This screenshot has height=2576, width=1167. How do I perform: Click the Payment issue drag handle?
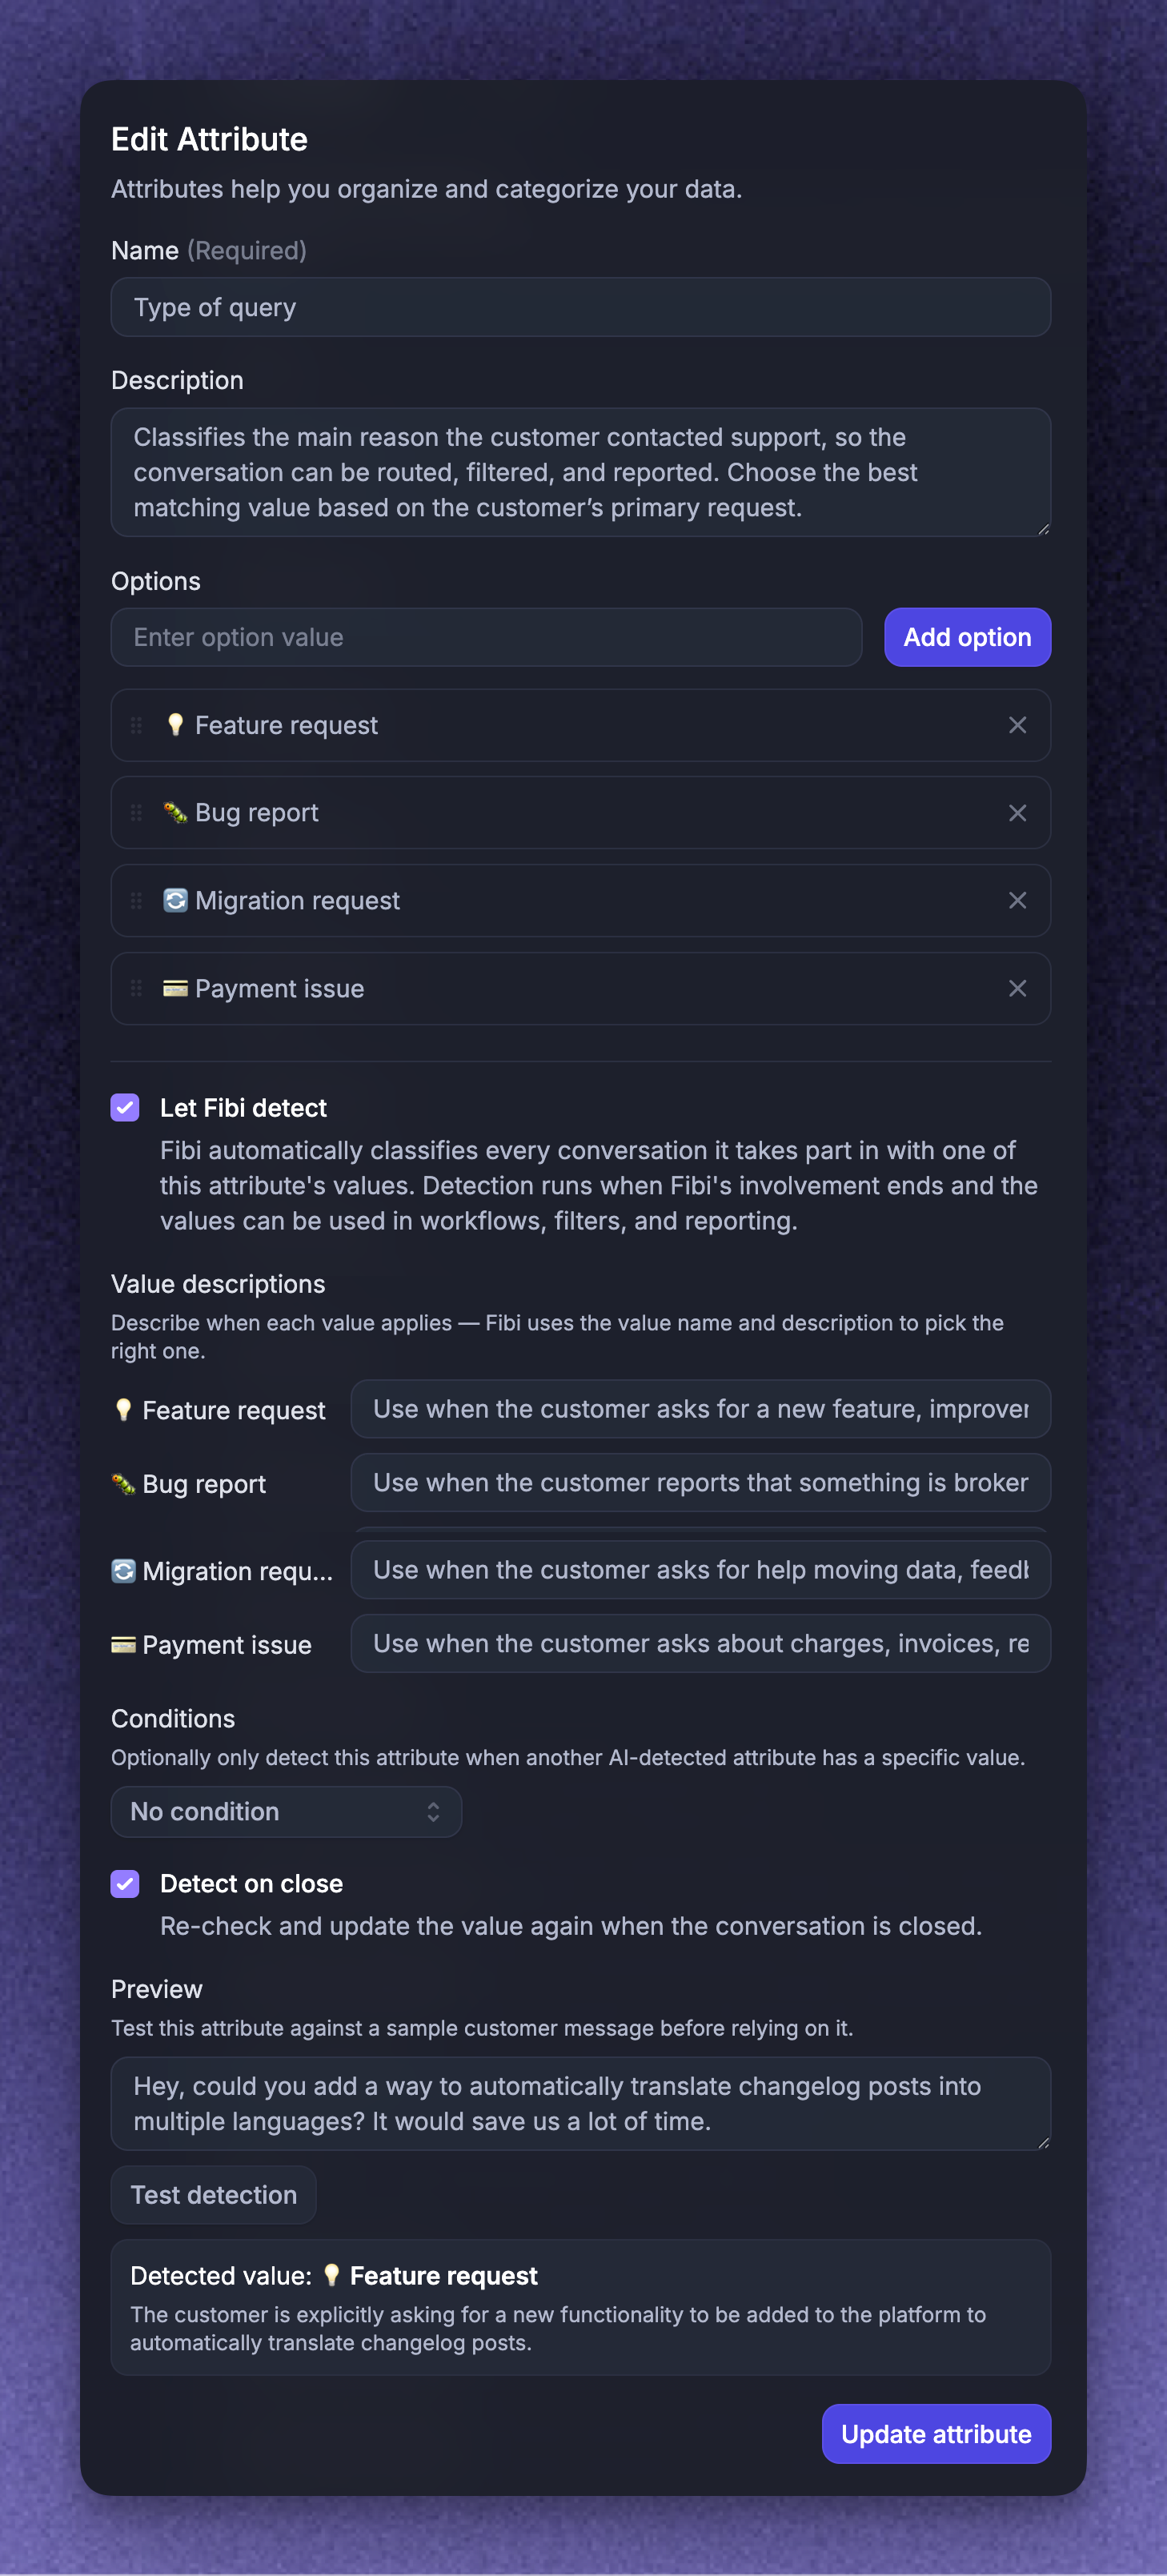137,989
